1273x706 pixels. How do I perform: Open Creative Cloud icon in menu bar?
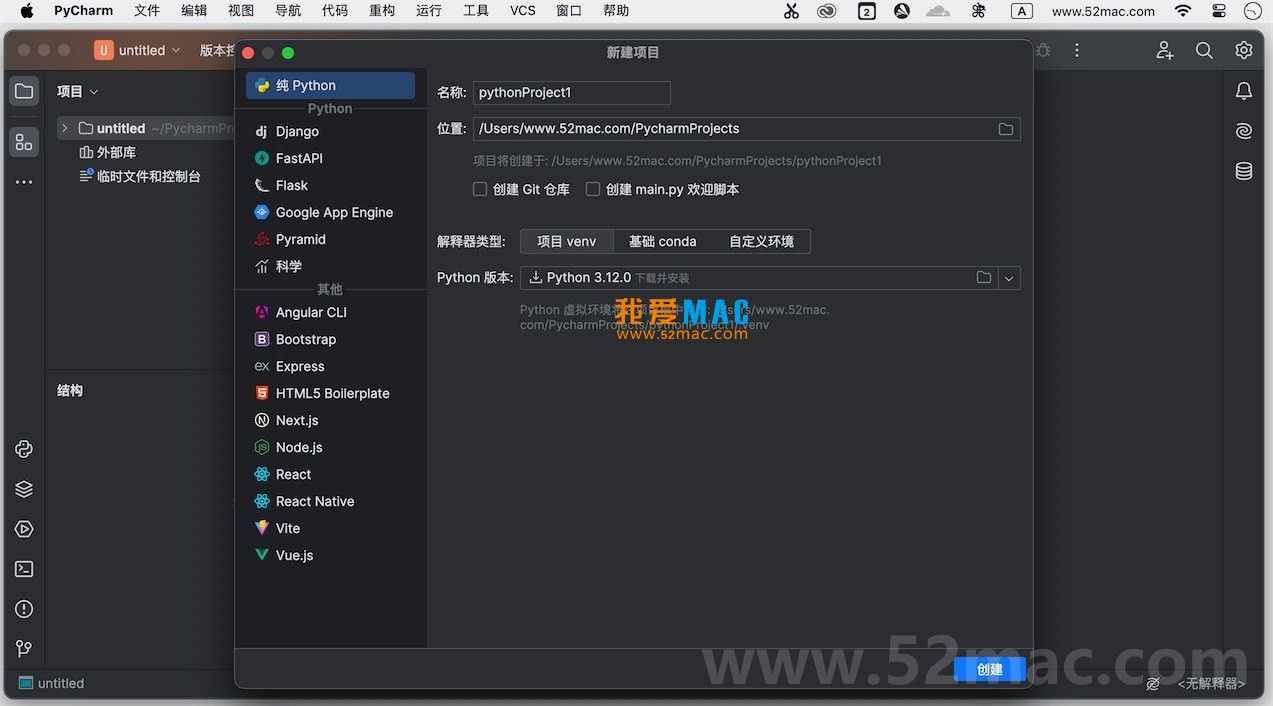826,11
